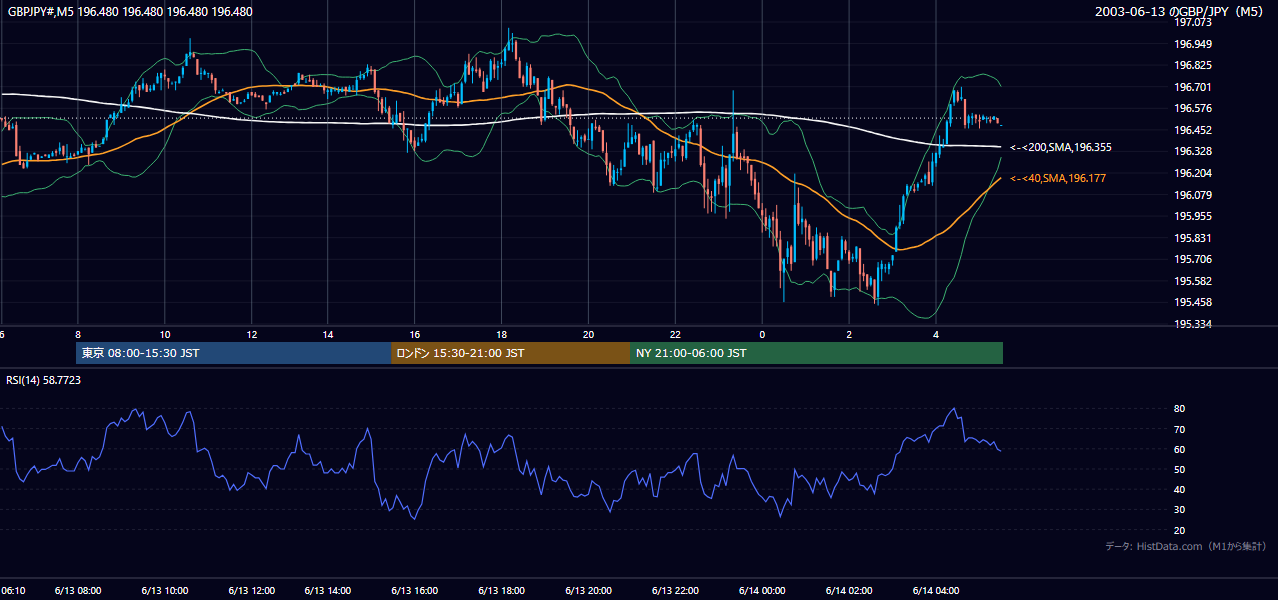Select the NY 21:00-06:00 JST session bar
1278x600 pixels.
pos(817,353)
